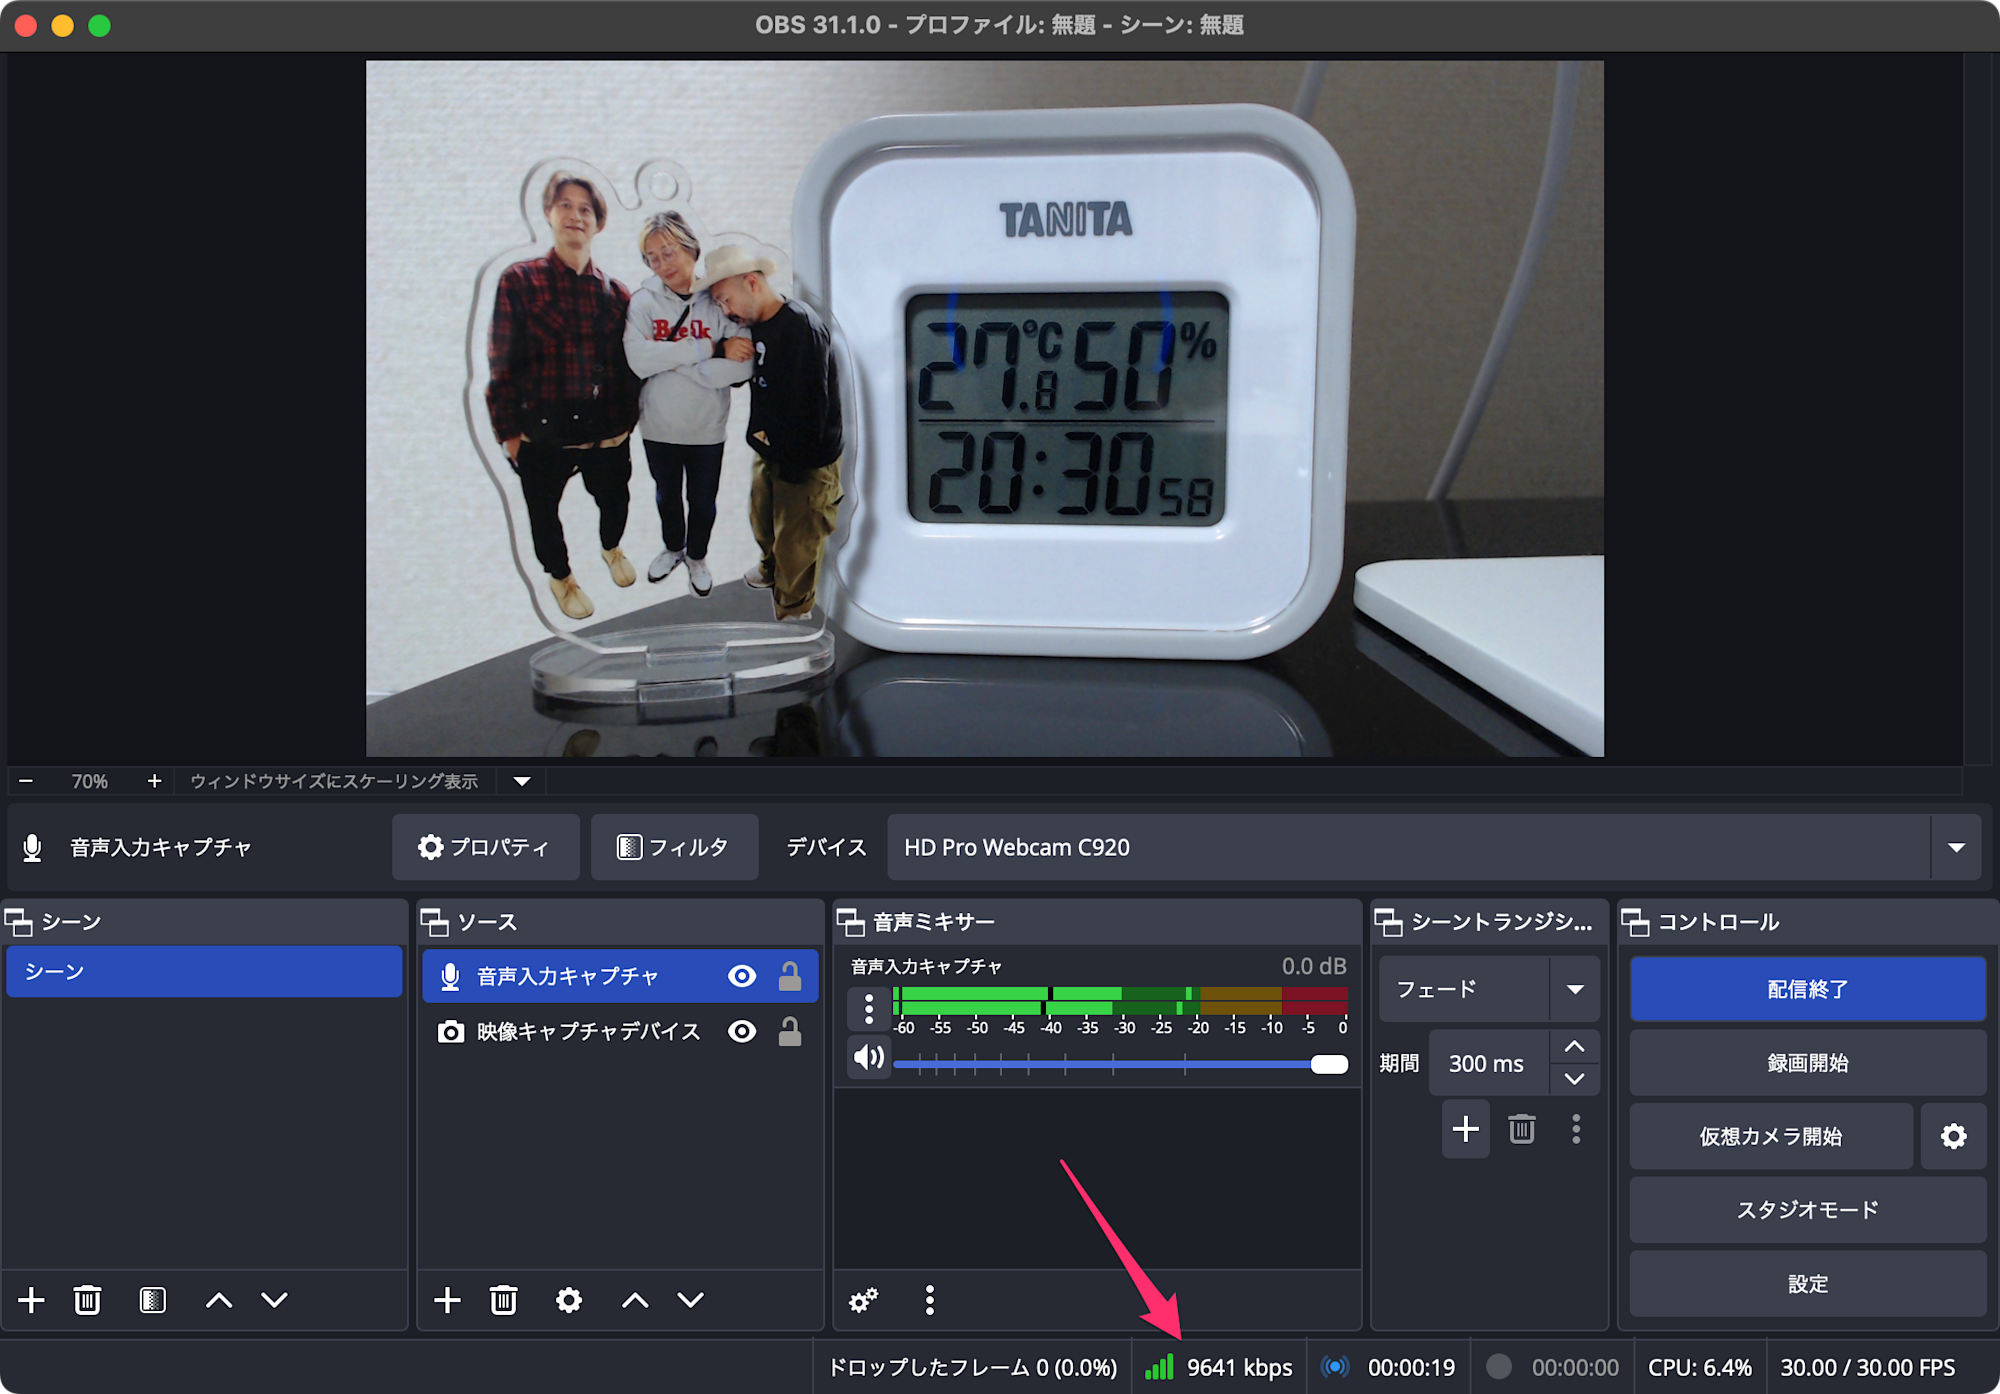2000x1394 pixels.
Task: Zoom in preview with plus button
Action: 154,781
